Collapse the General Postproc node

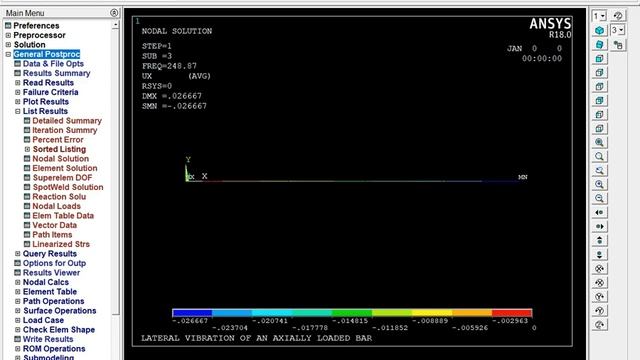(8, 54)
